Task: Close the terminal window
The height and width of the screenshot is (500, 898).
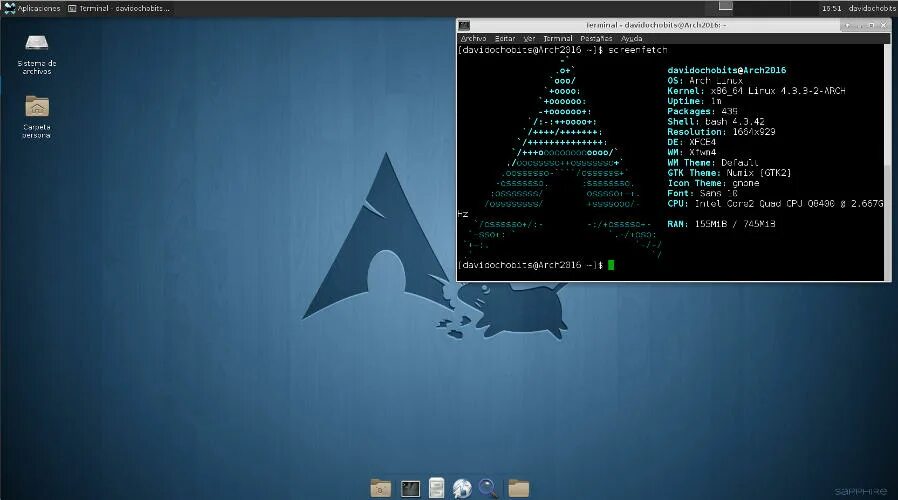Action: tap(883, 25)
